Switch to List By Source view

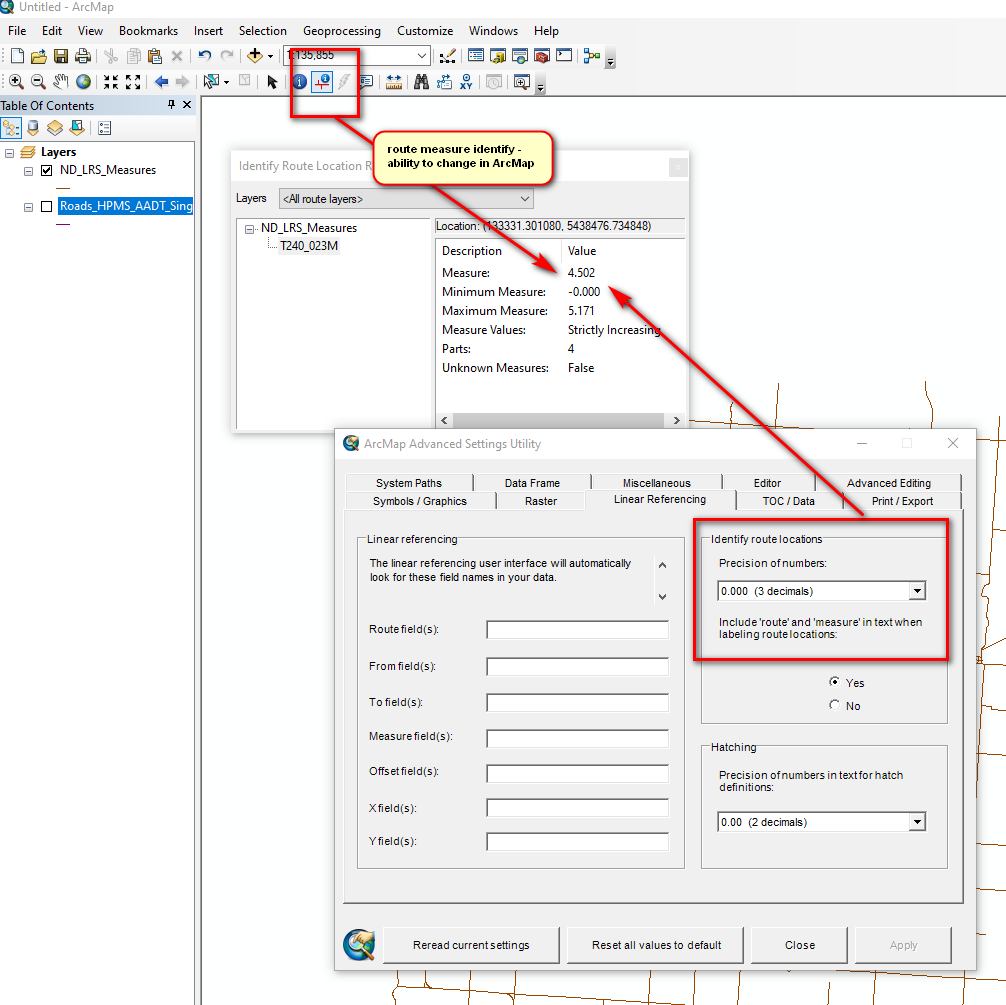coord(32,127)
